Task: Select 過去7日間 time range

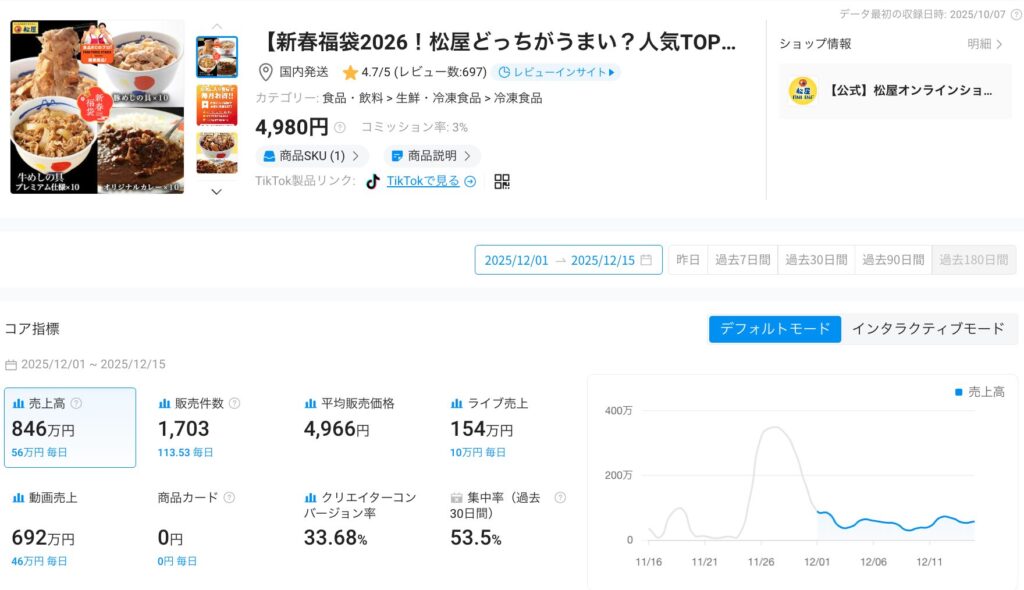Action: click(x=742, y=260)
